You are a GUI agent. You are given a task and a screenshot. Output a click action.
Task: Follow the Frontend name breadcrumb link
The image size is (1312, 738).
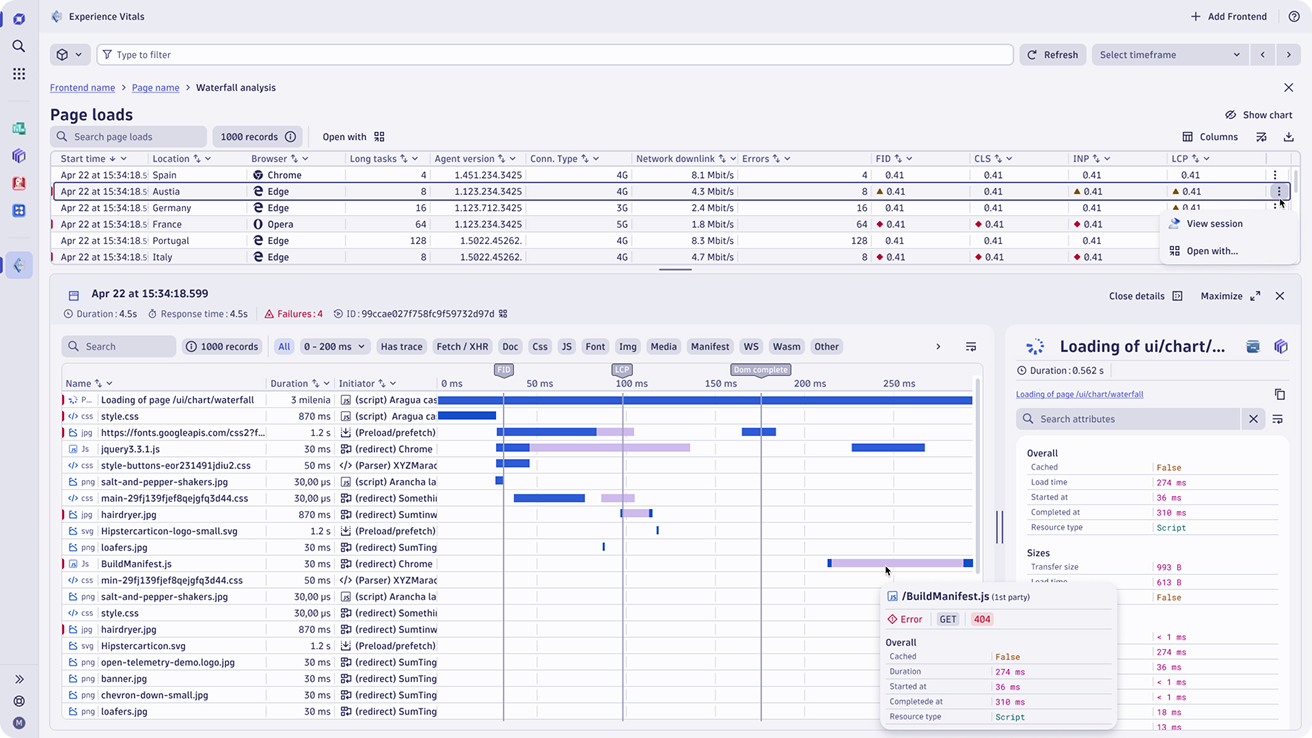point(83,88)
